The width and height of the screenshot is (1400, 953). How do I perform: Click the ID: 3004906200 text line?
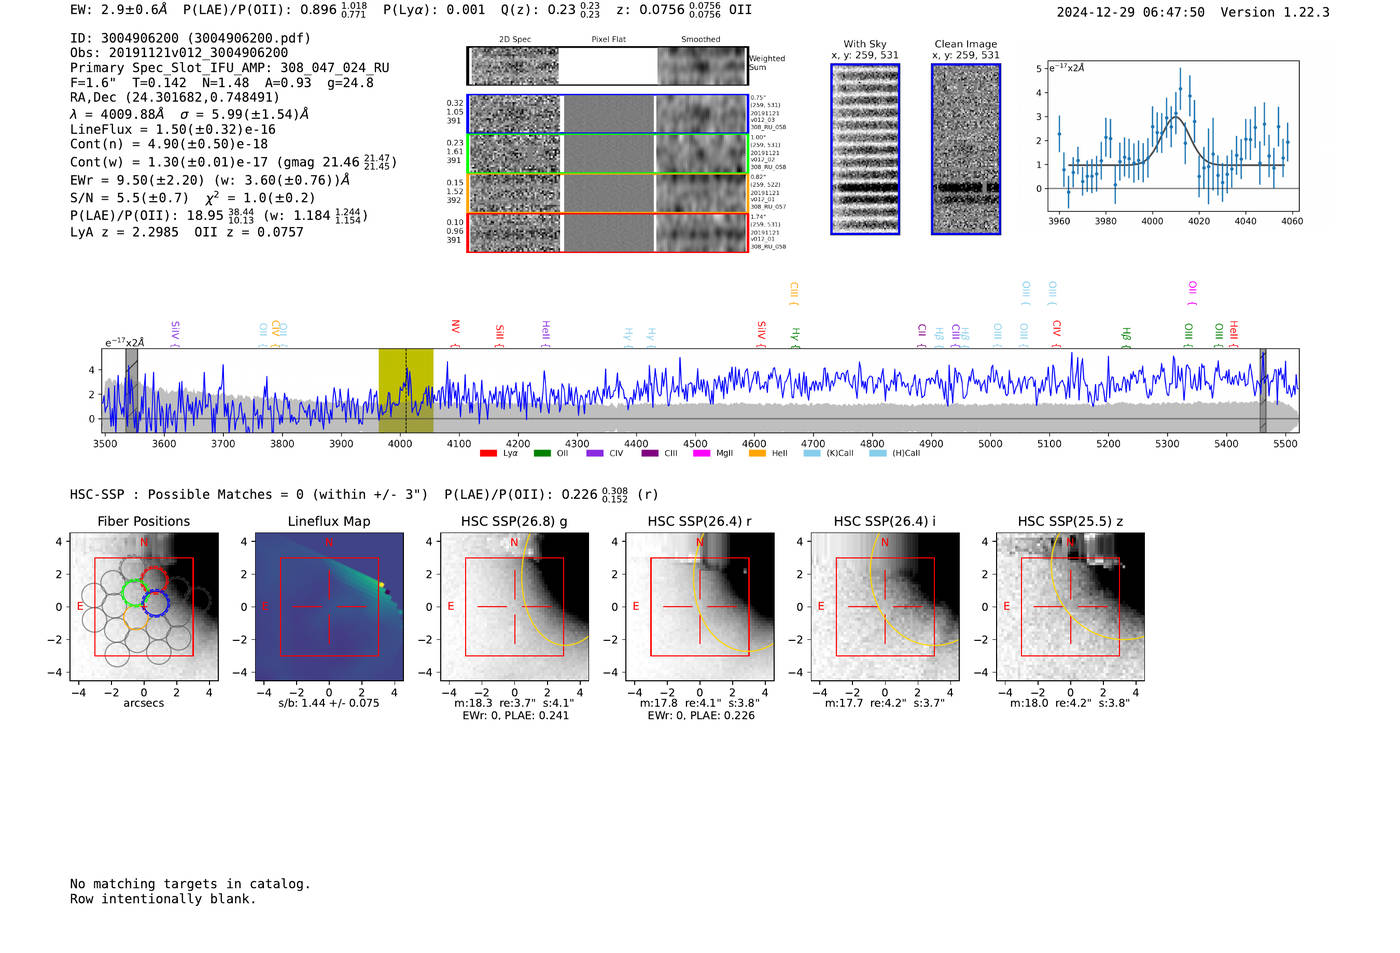[x=190, y=38]
